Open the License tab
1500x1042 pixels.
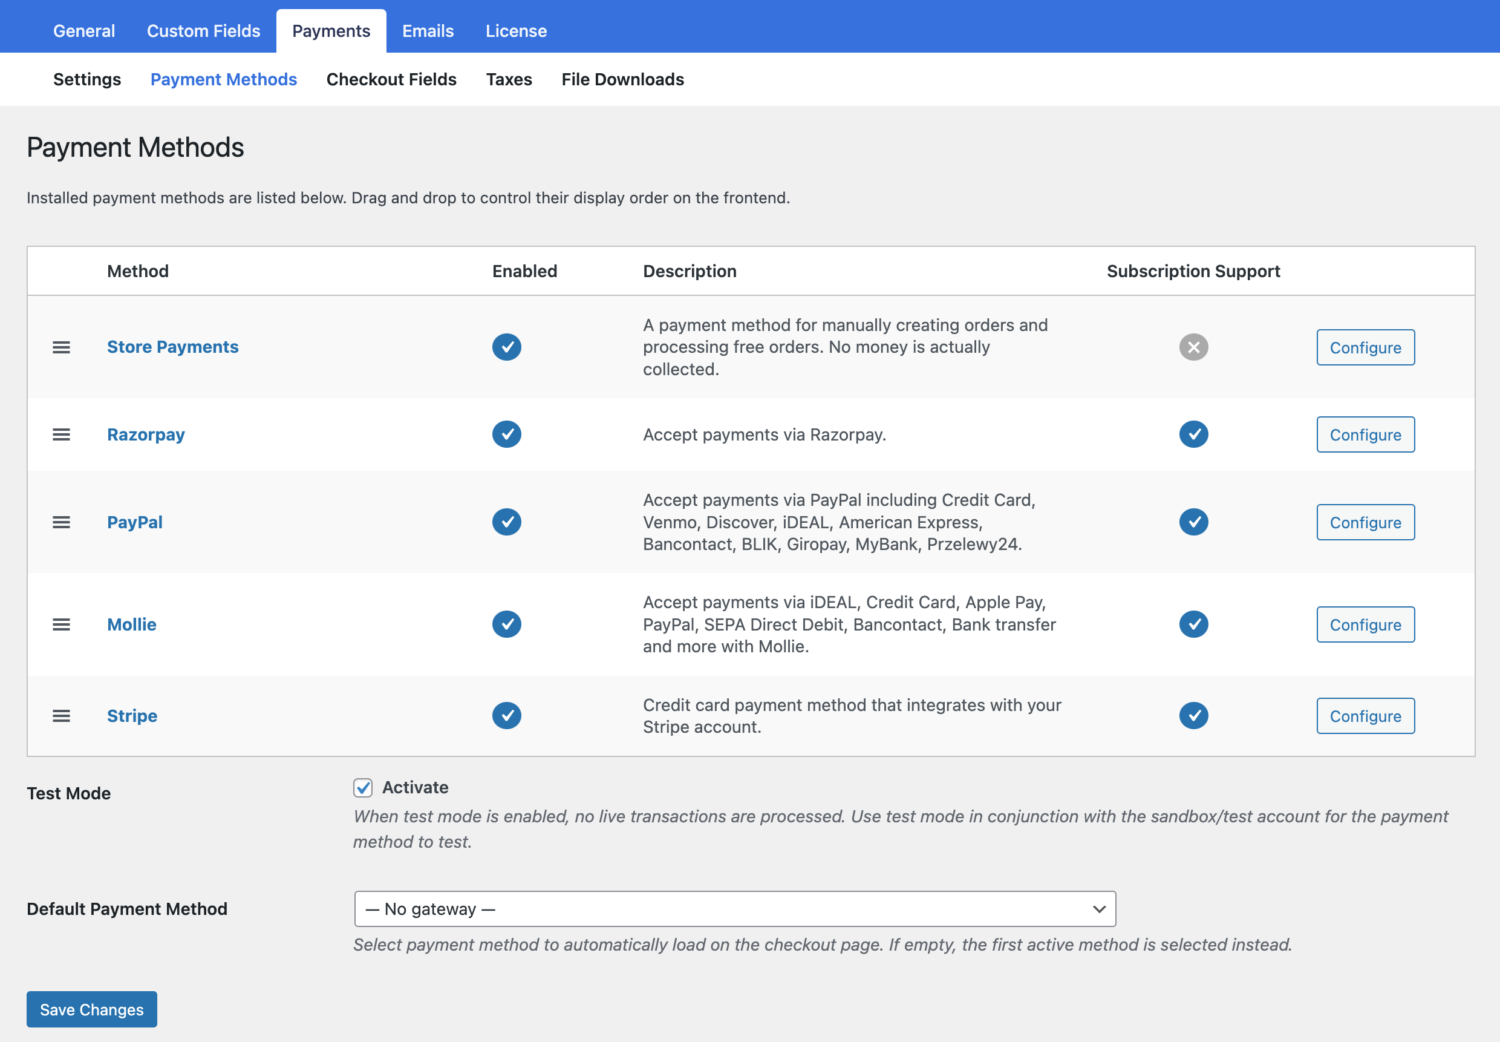pyautogui.click(x=516, y=31)
